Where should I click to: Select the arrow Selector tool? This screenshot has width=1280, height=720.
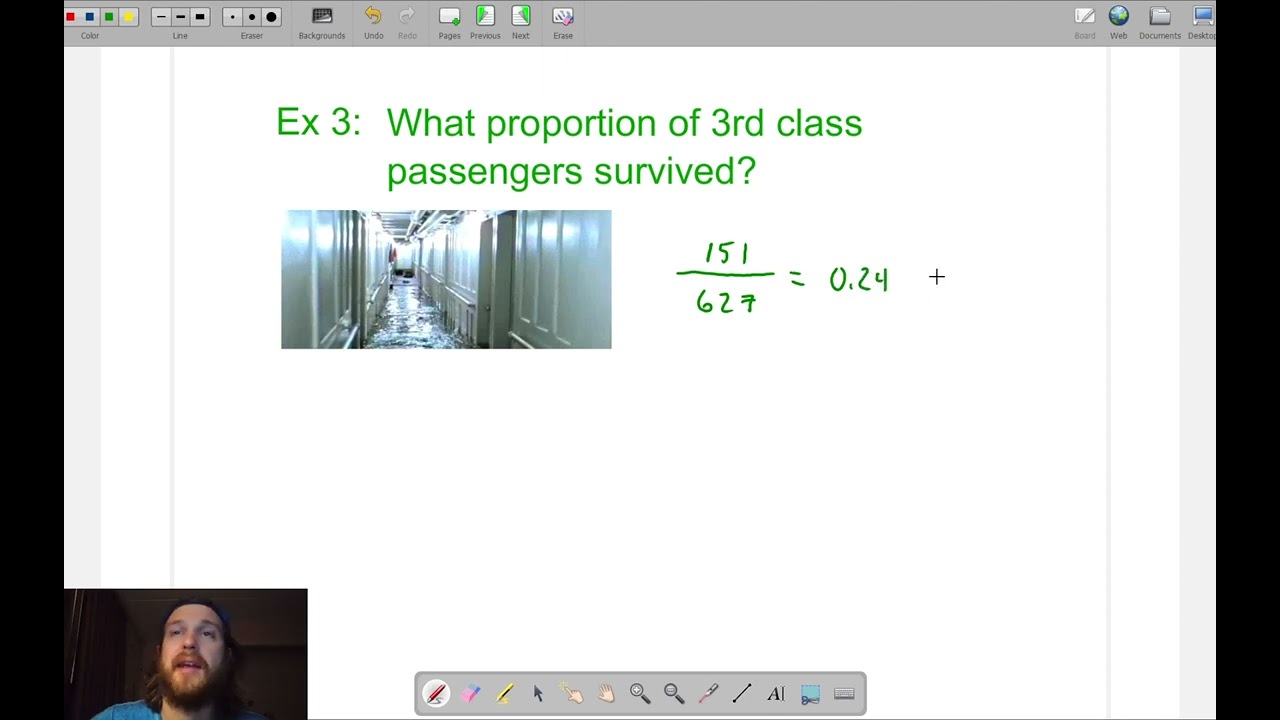pyautogui.click(x=538, y=694)
